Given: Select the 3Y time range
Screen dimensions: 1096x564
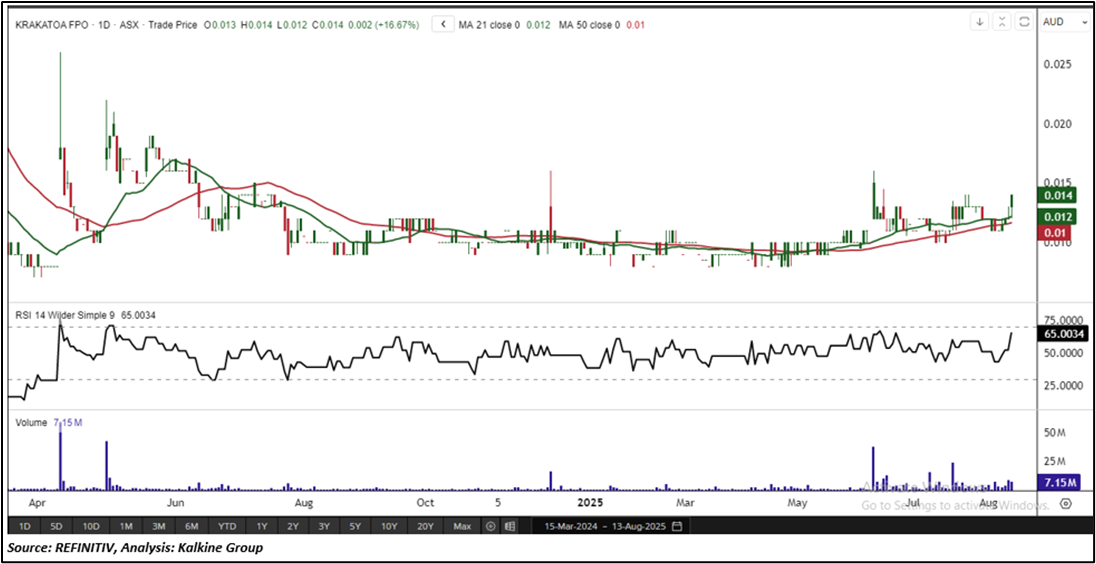Looking at the screenshot, I should click(324, 526).
